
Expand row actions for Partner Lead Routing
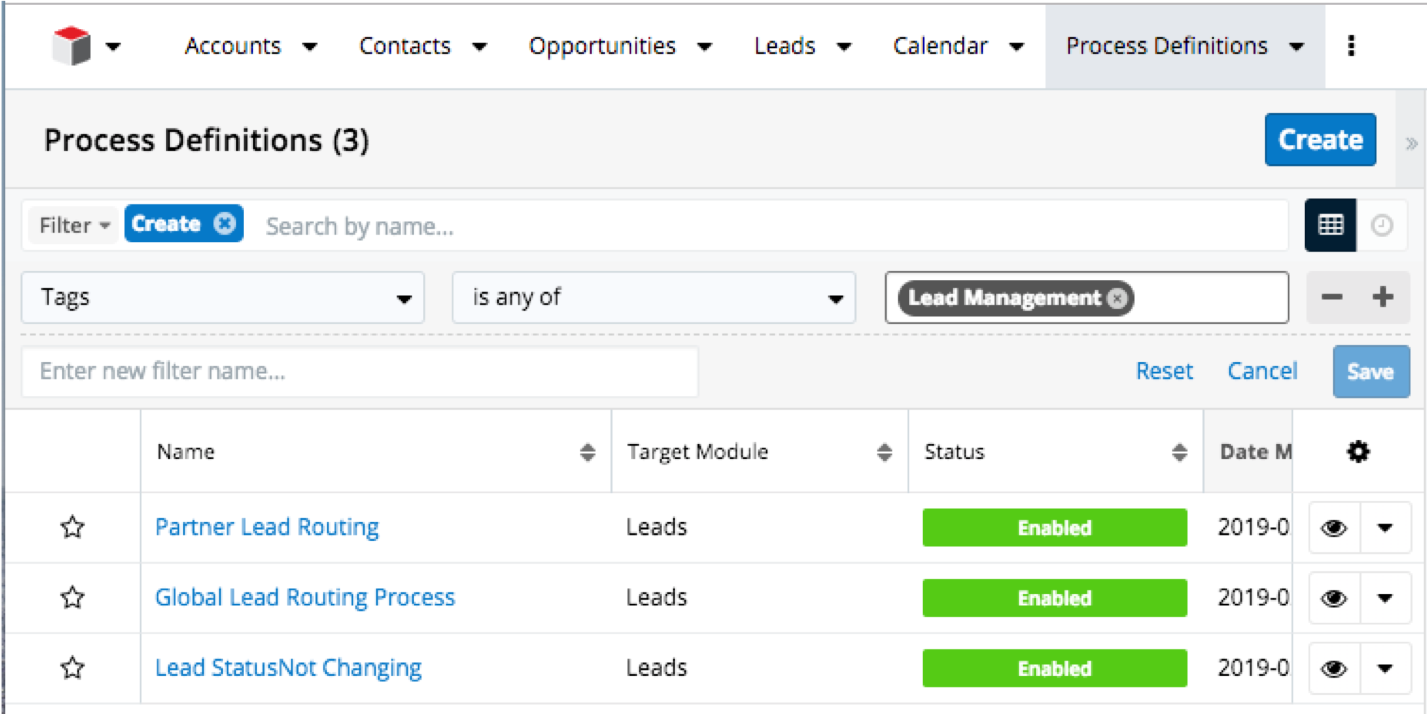point(1385,528)
